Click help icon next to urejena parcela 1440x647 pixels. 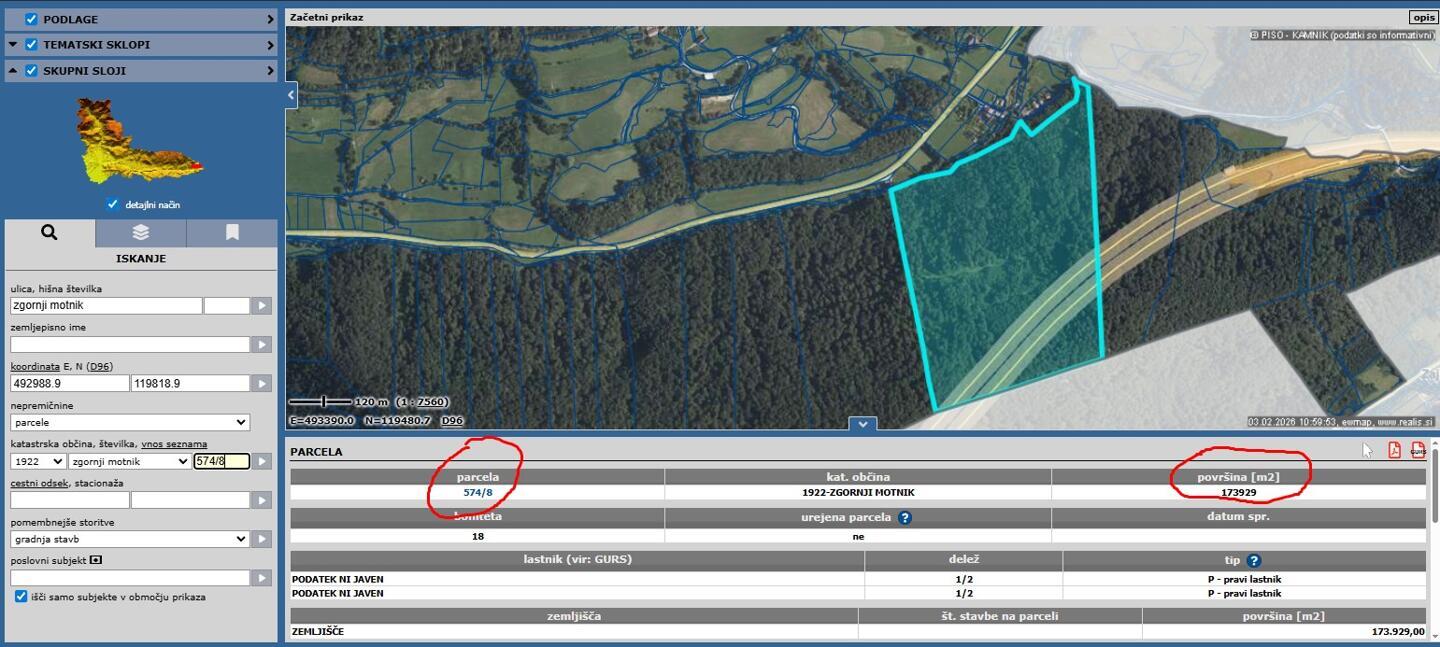click(x=904, y=518)
